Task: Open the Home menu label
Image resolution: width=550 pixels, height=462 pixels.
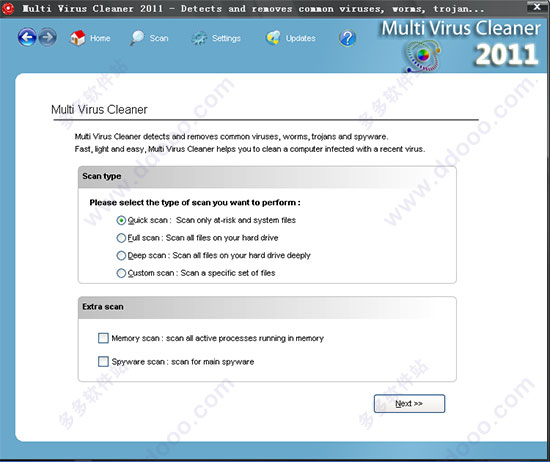Action: click(x=100, y=38)
